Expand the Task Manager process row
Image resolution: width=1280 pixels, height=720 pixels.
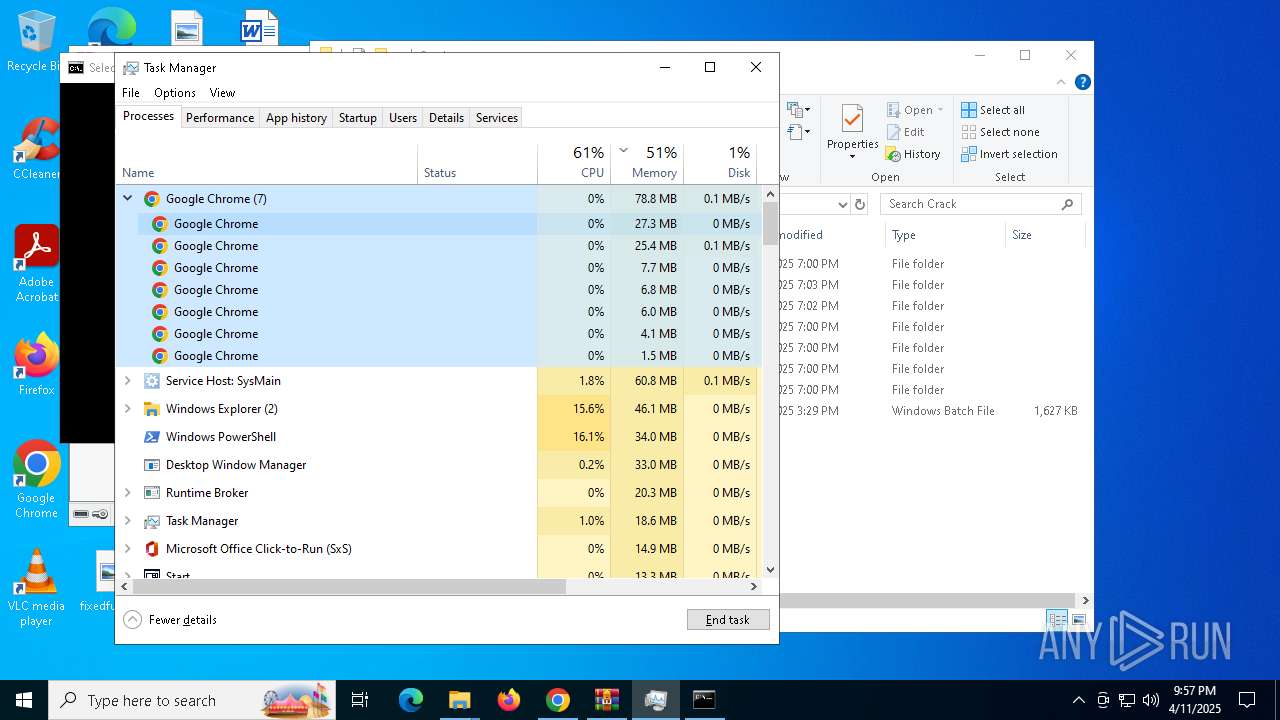point(127,521)
